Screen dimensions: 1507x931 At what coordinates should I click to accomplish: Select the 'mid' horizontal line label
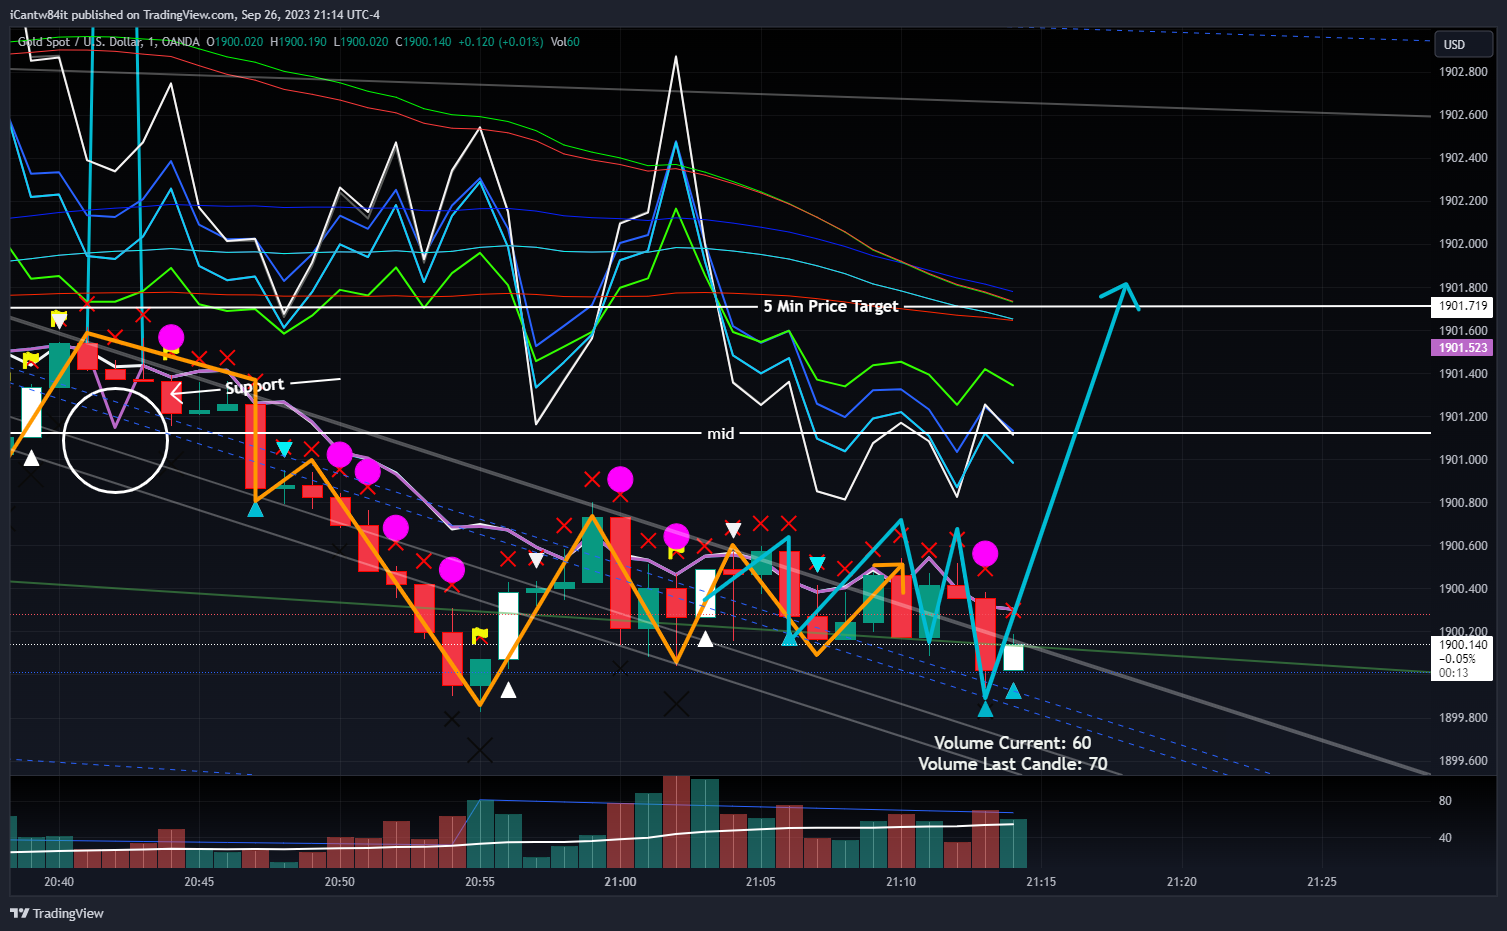[x=720, y=433]
